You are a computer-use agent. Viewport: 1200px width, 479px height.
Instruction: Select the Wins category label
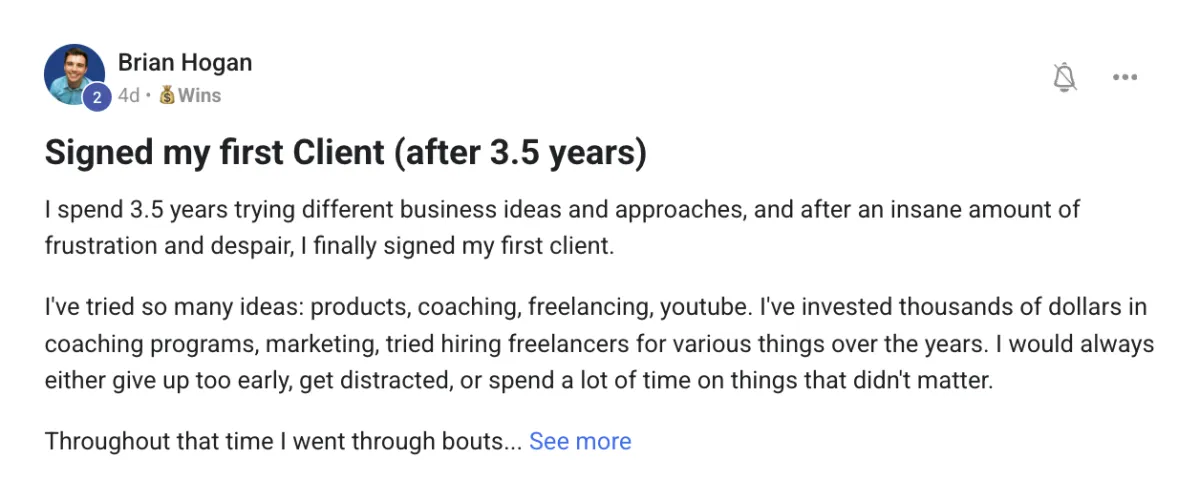(199, 96)
